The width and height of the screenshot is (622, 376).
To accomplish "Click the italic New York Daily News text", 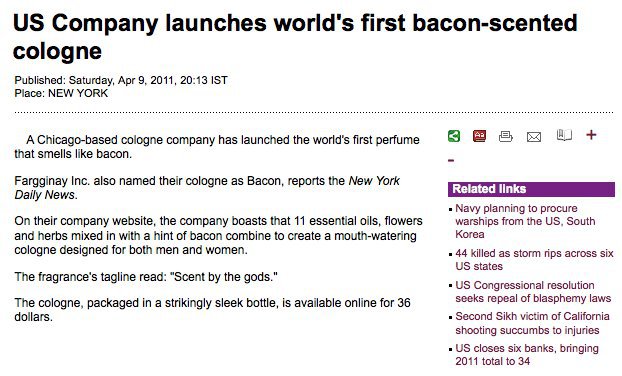I will click(x=207, y=188).
